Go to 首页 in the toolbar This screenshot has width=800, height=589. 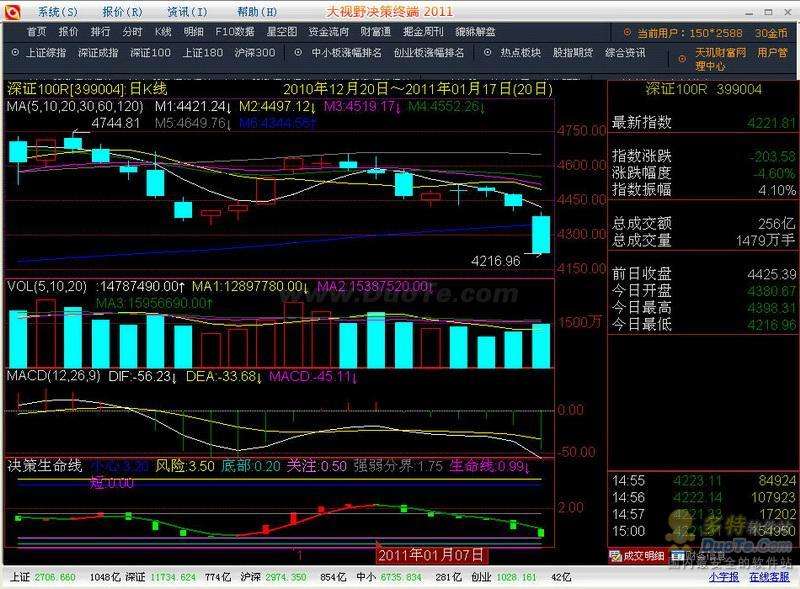(x=37, y=32)
